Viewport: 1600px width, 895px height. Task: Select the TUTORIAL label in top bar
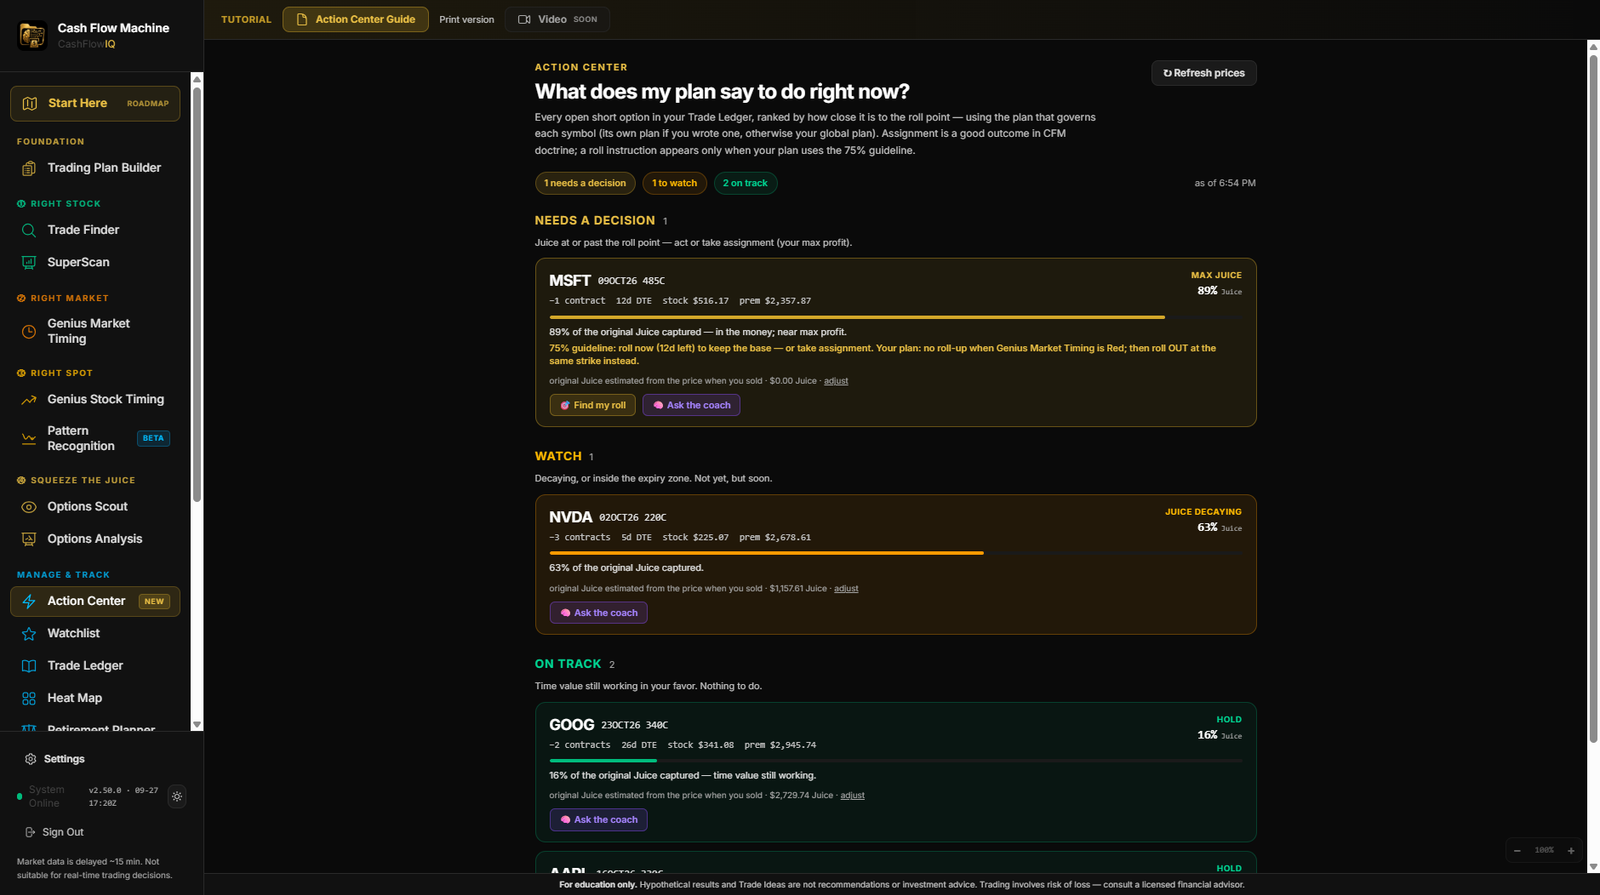pos(246,20)
